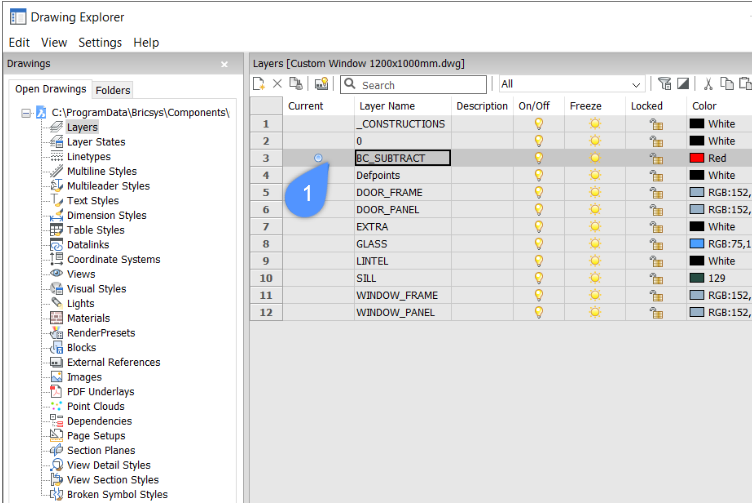The width and height of the screenshot is (752, 503).
Task: Toggle the GLASS layer on/off lightbulb
Action: coord(538,244)
